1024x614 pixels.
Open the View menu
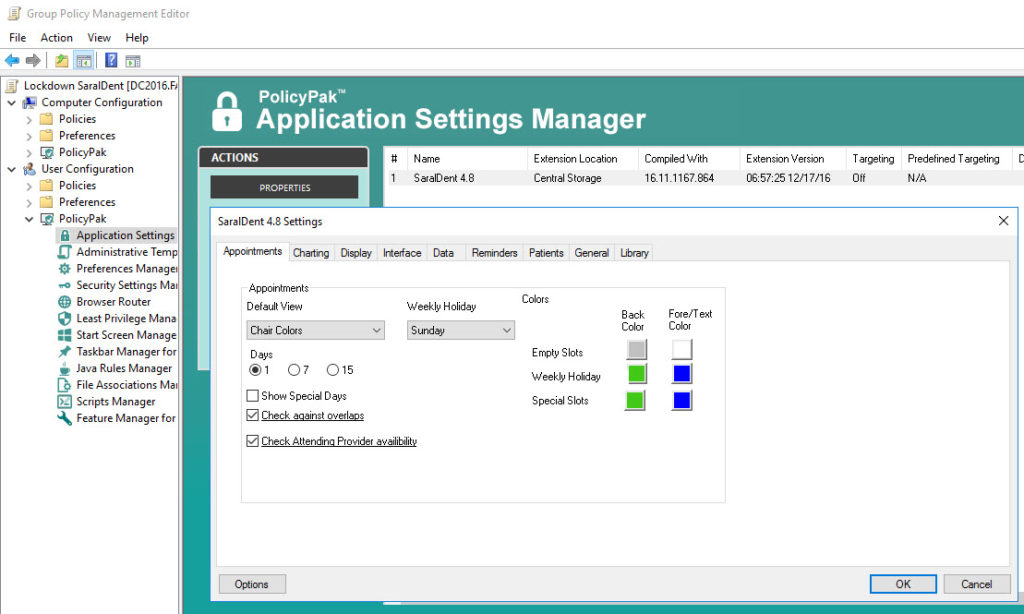(x=99, y=38)
